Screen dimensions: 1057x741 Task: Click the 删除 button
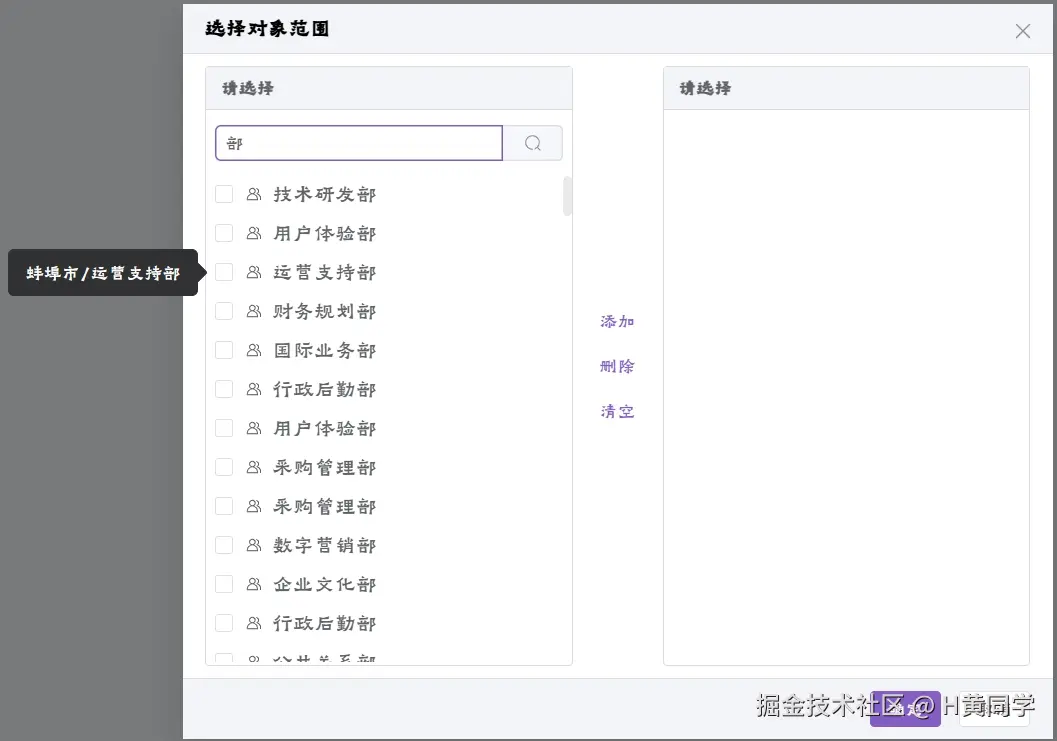617,366
